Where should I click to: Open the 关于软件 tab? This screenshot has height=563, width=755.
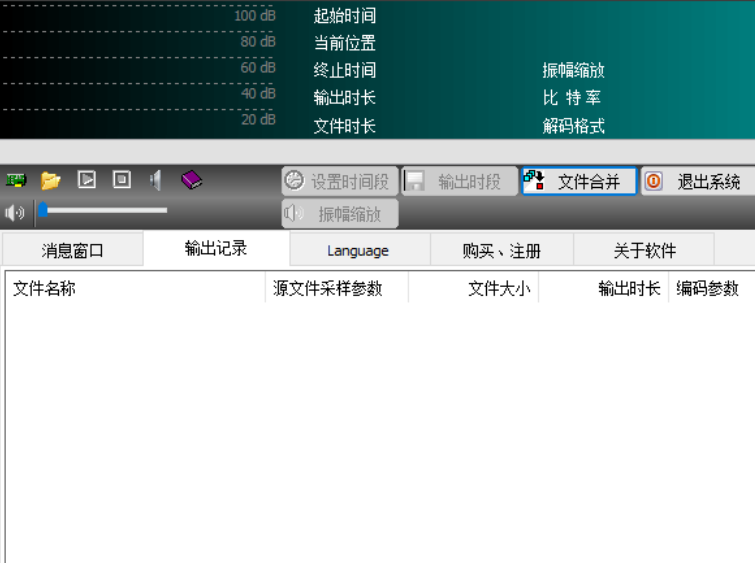click(644, 250)
